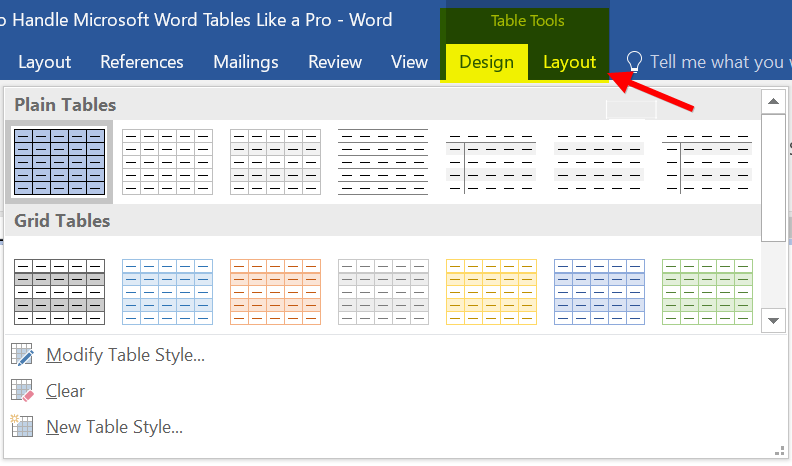
Task: Choose the orange grid table style
Action: pos(275,292)
